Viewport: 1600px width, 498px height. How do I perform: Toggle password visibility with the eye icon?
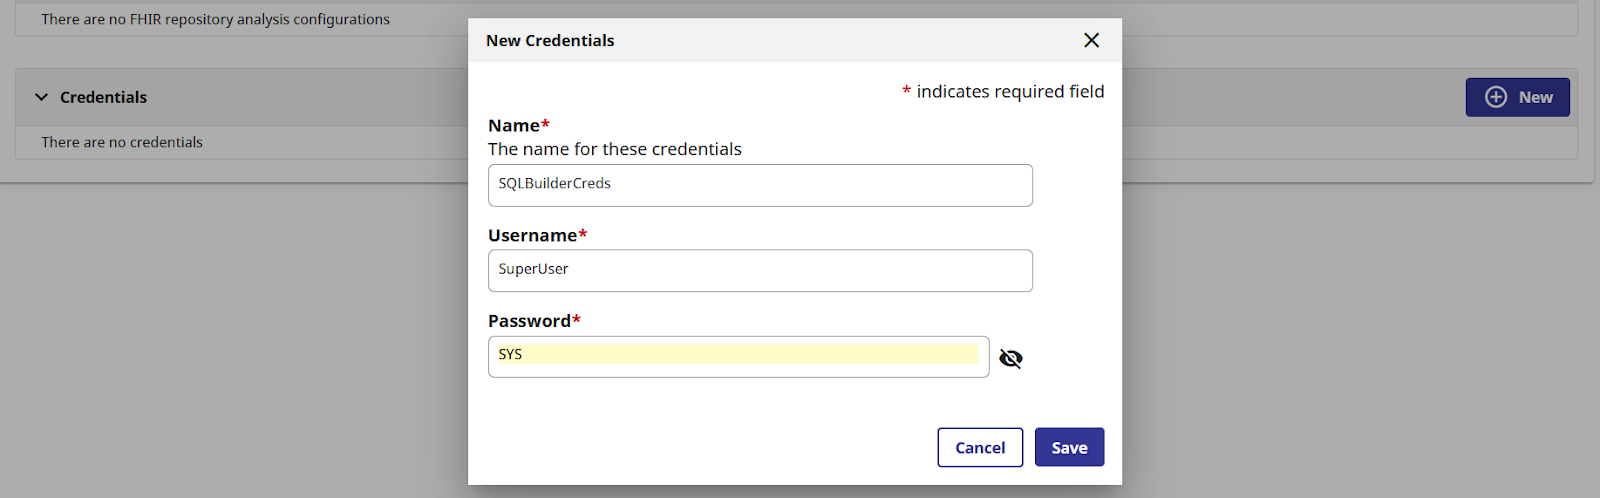tap(1011, 358)
